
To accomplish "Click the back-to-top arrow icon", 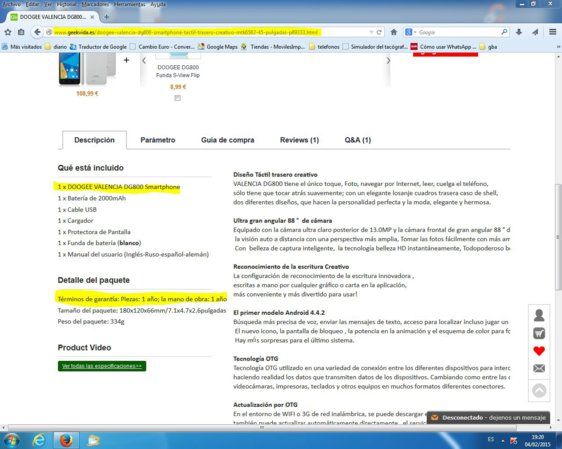I will pos(539,390).
